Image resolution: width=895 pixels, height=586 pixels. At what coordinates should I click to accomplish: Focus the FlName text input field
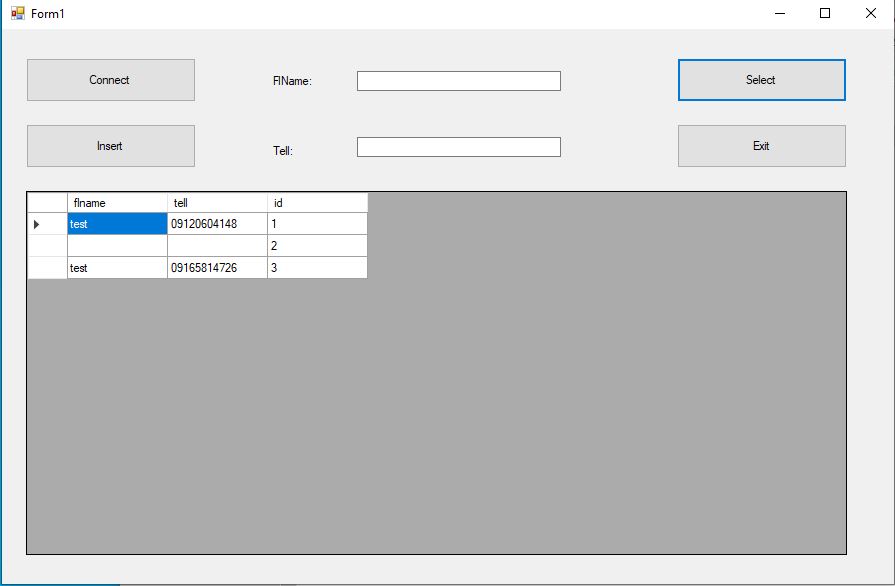458,81
